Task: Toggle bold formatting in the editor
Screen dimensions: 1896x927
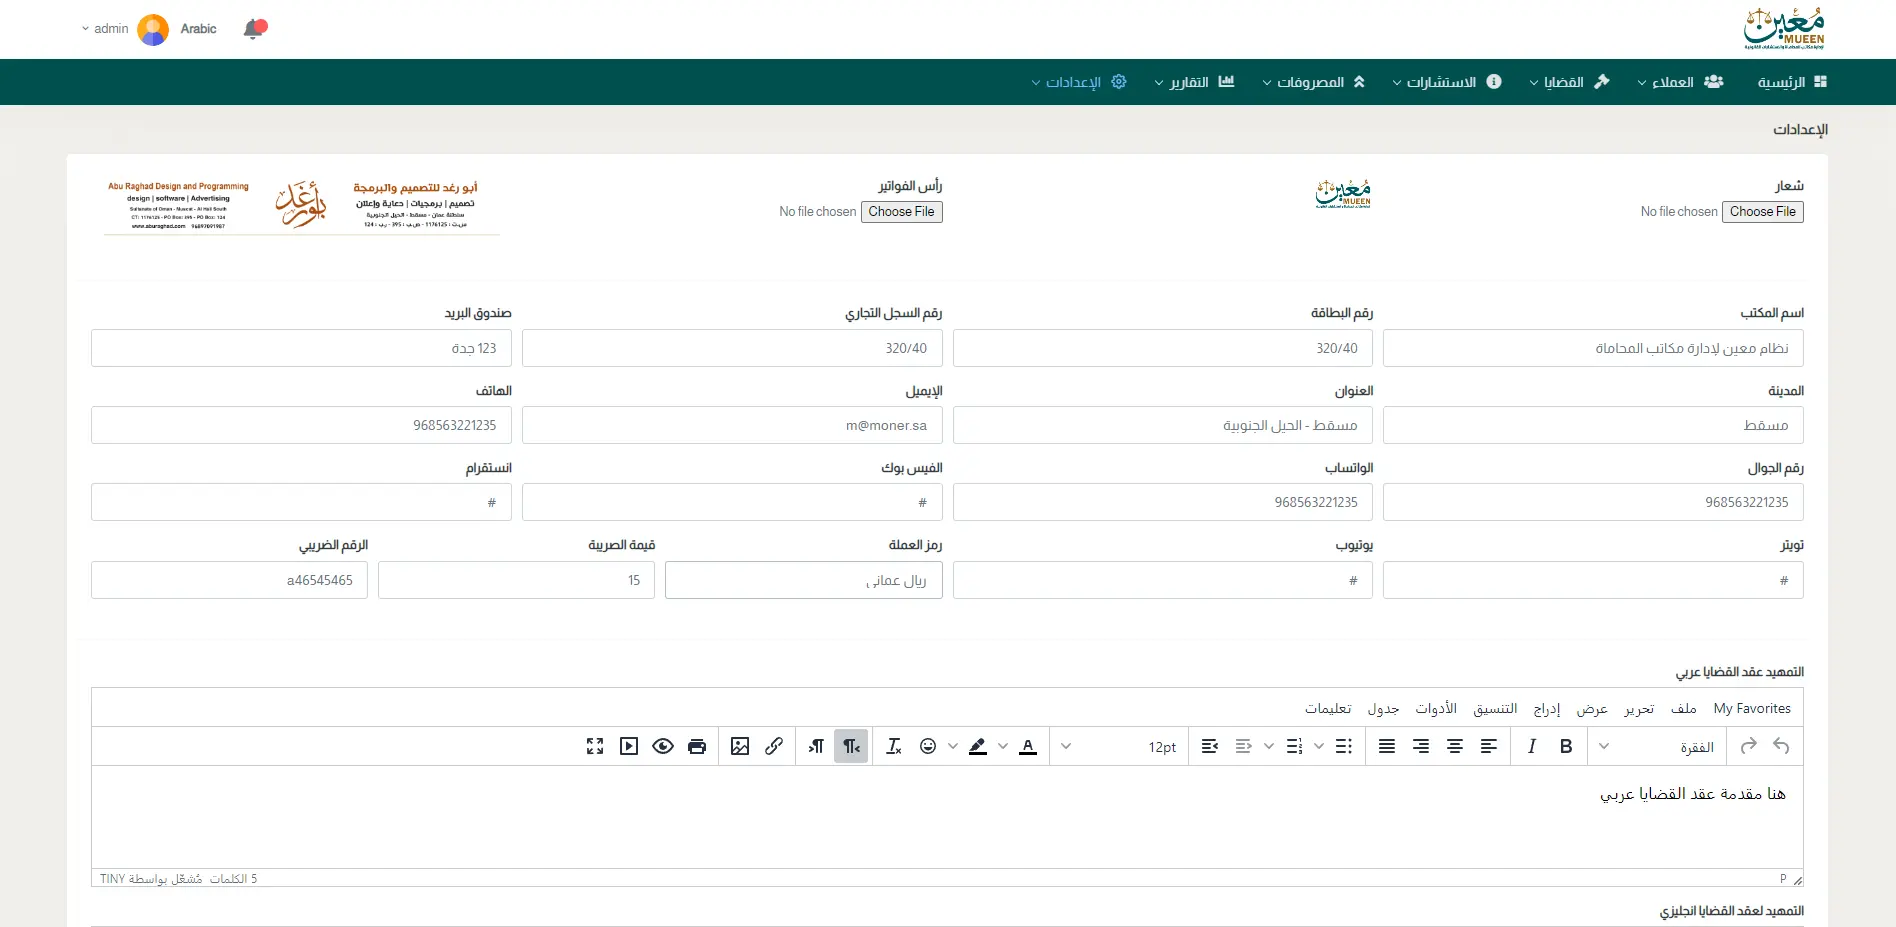Action: click(x=1566, y=746)
